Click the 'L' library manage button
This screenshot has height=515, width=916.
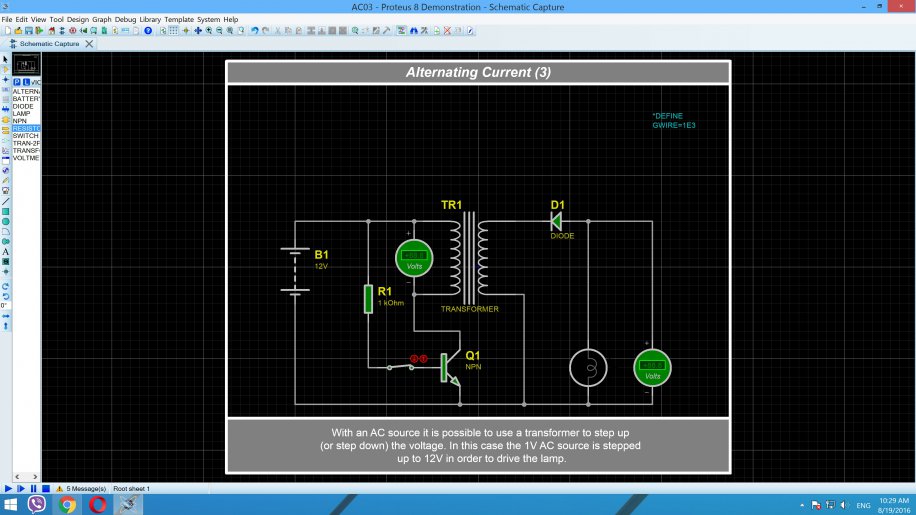[x=25, y=81]
